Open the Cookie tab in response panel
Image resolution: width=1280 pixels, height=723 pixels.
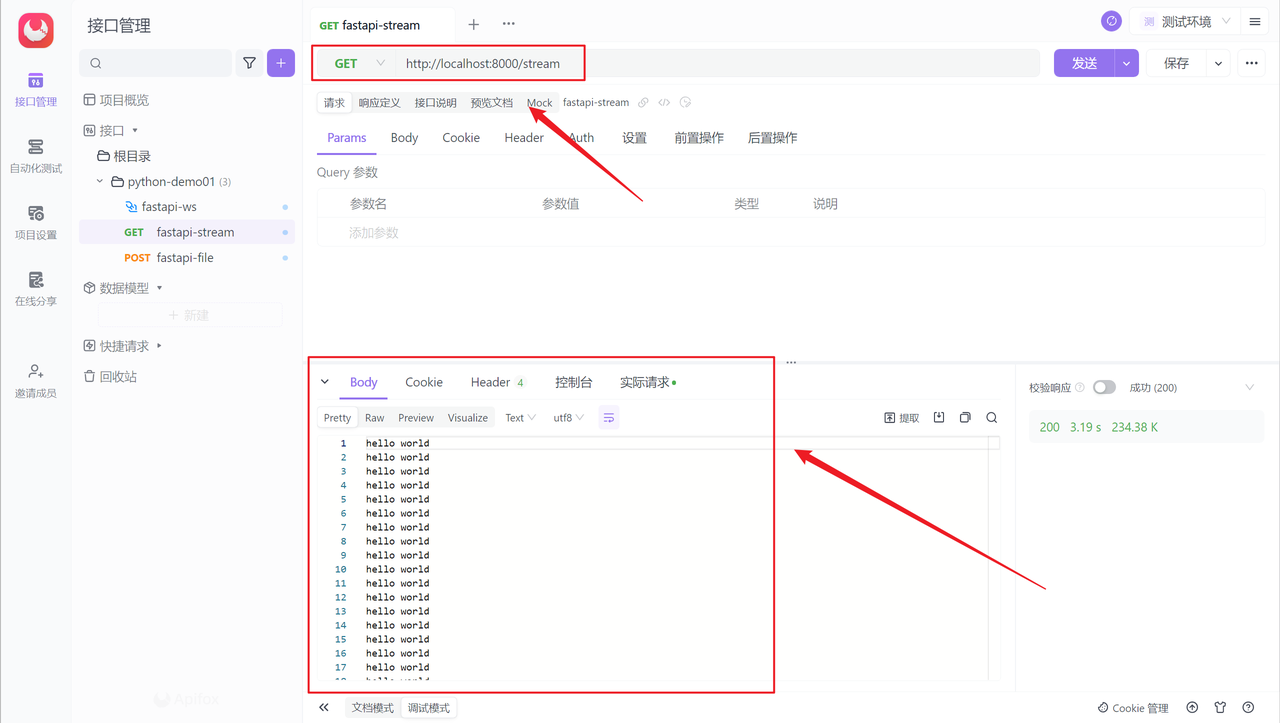pos(423,381)
